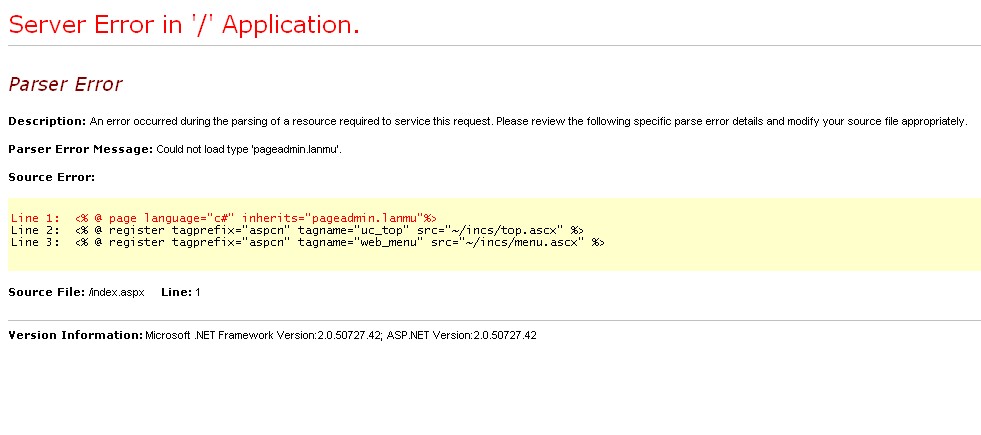Click the red 'Line 1:' label
The height and width of the screenshot is (435, 981).
34,218
